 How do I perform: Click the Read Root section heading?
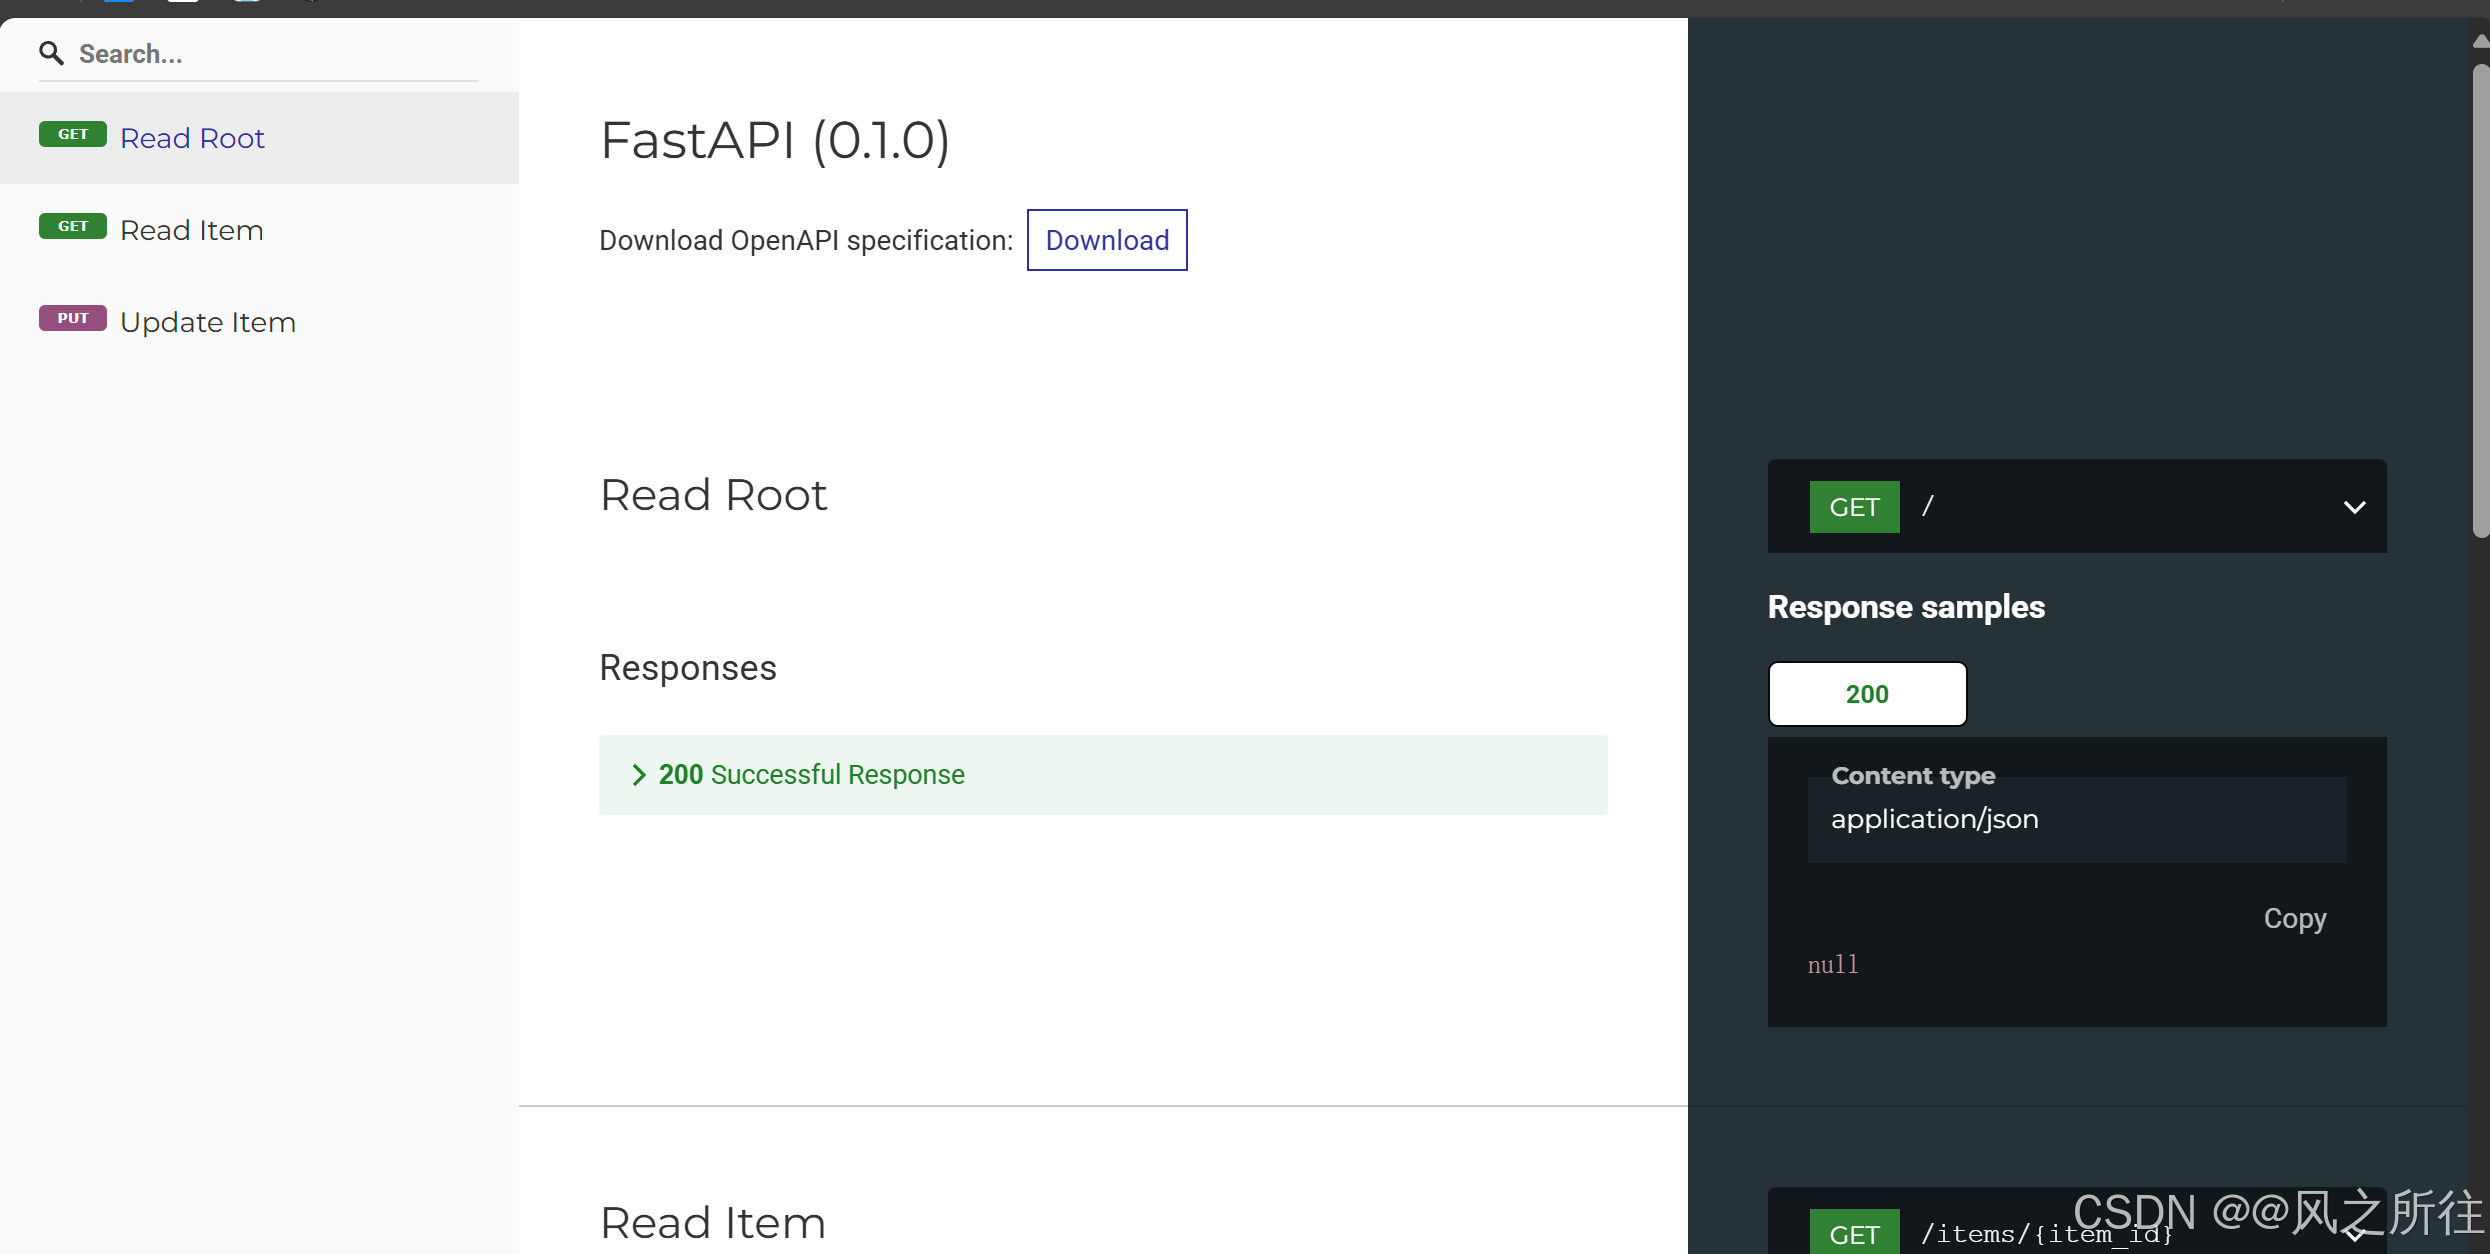[713, 495]
